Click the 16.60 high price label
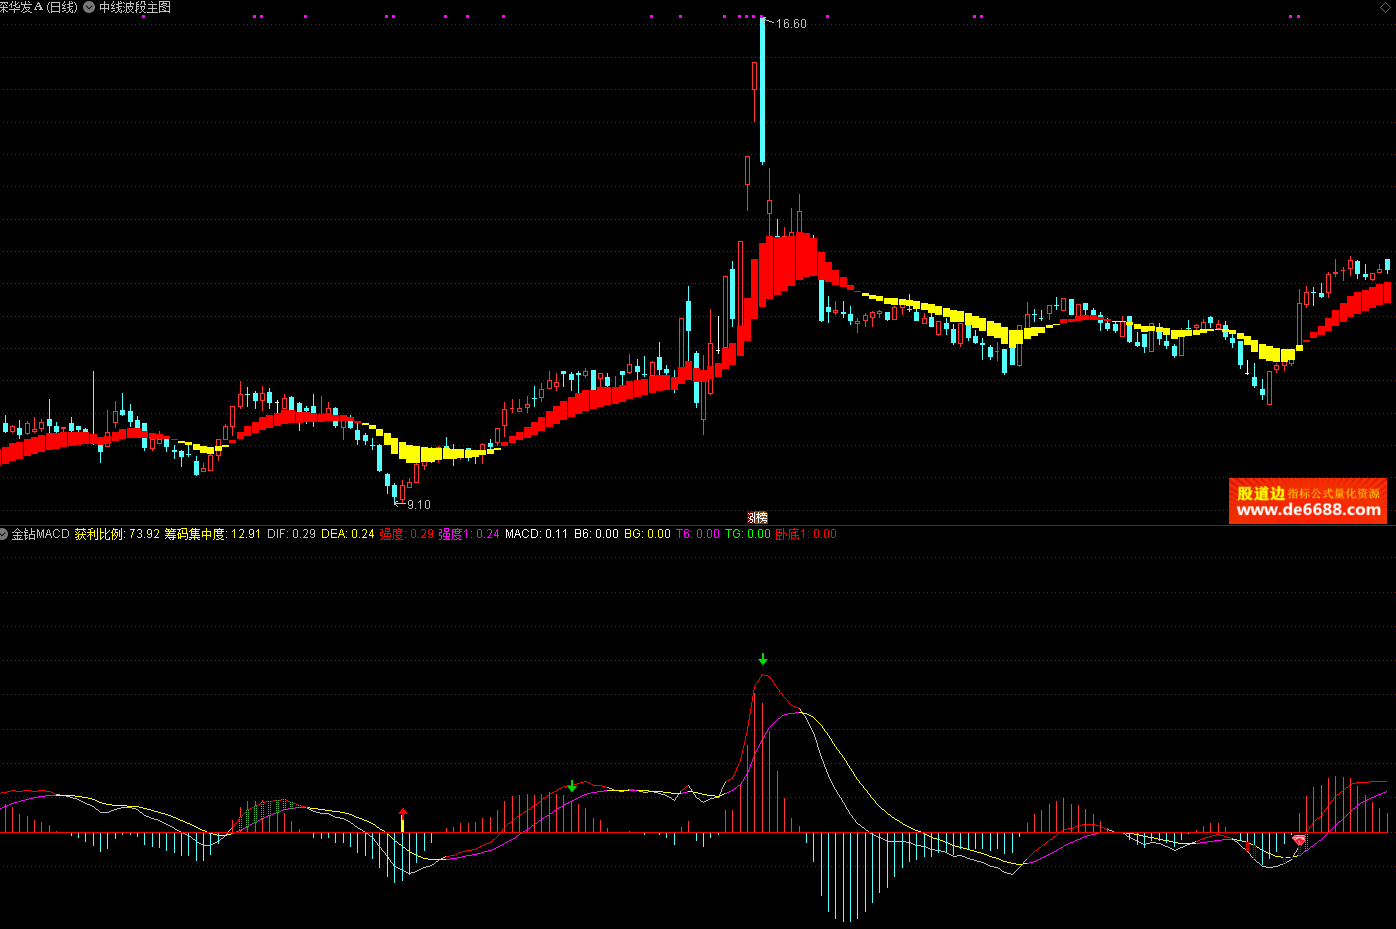Screen dimensions: 1396x929 (791, 24)
